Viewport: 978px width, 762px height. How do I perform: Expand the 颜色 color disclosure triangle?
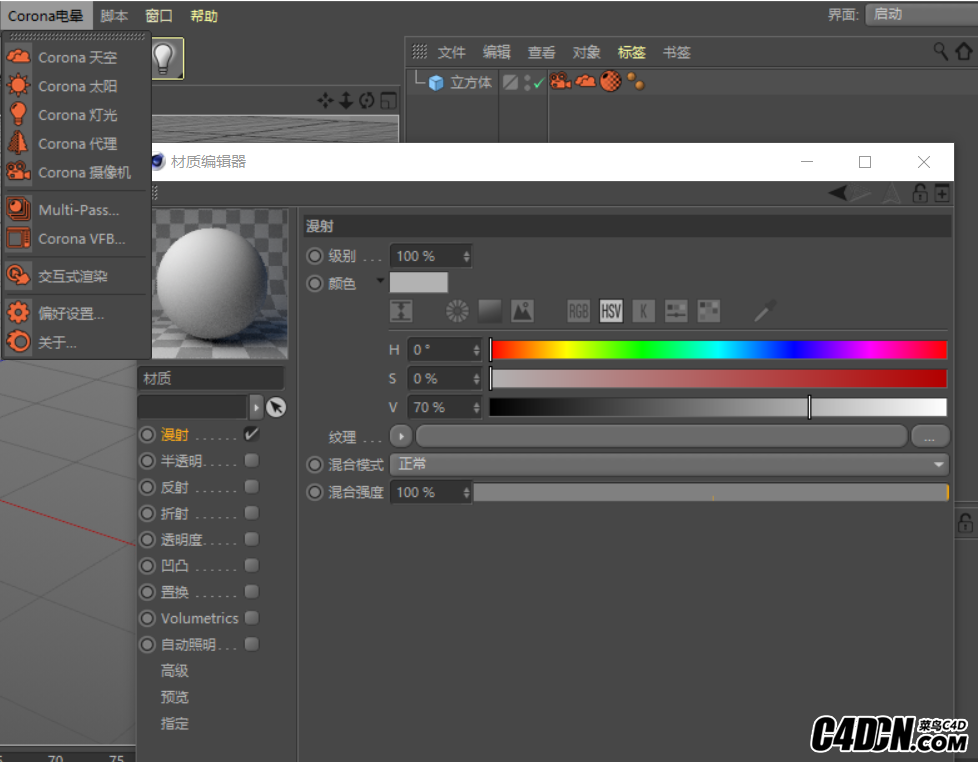380,281
